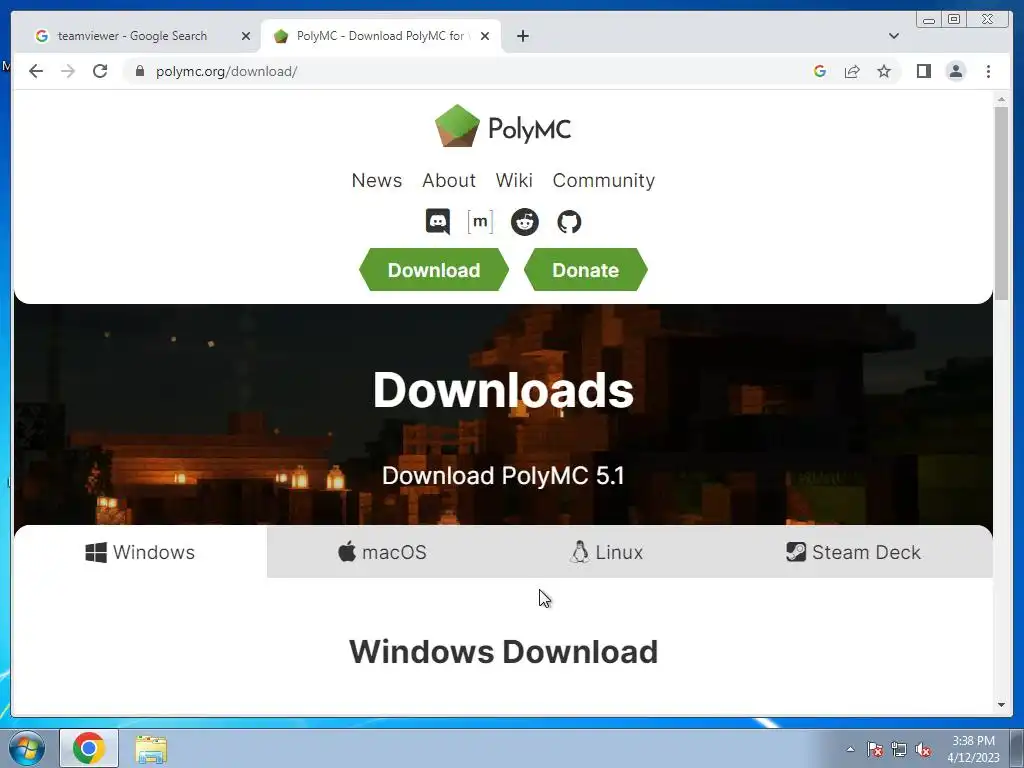The image size is (1024, 768).
Task: Go back with the browser back arrow
Action: tap(36, 71)
